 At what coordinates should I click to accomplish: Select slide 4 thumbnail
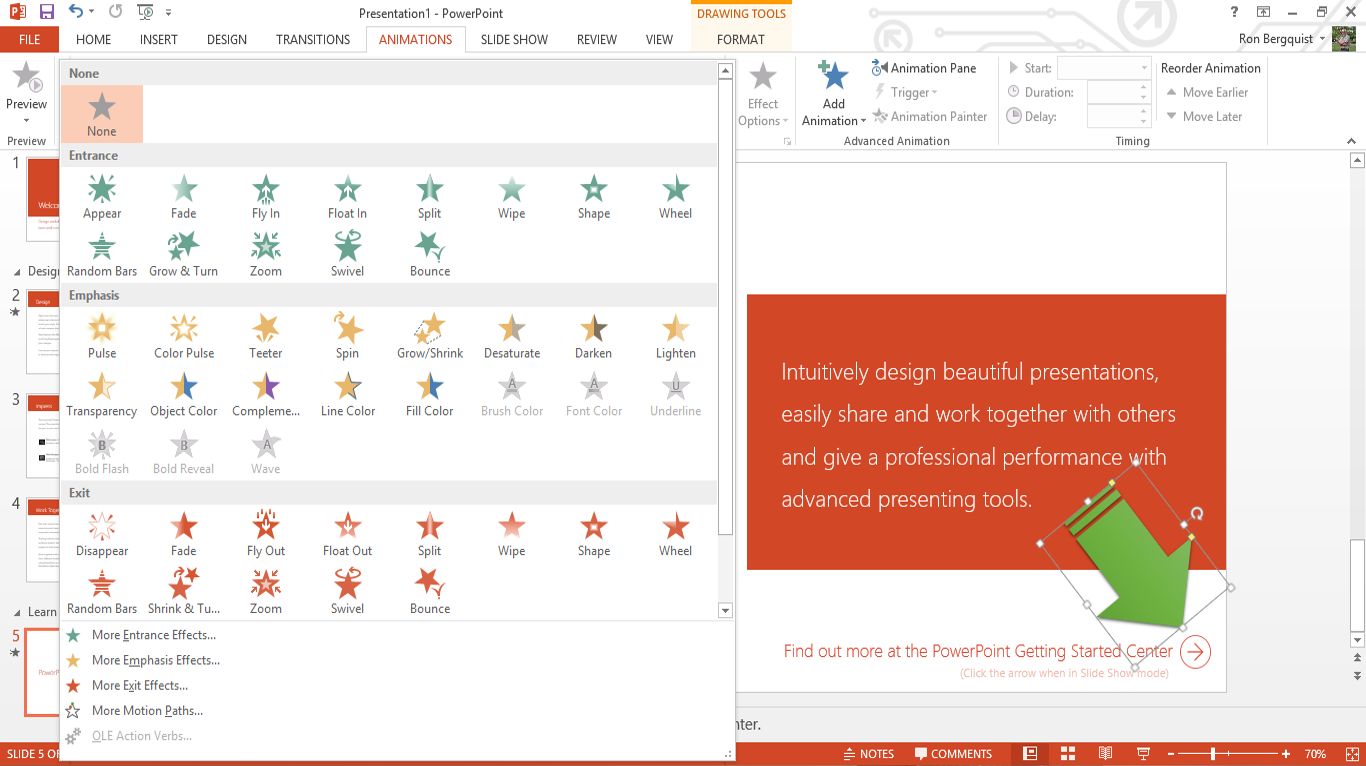click(42, 539)
